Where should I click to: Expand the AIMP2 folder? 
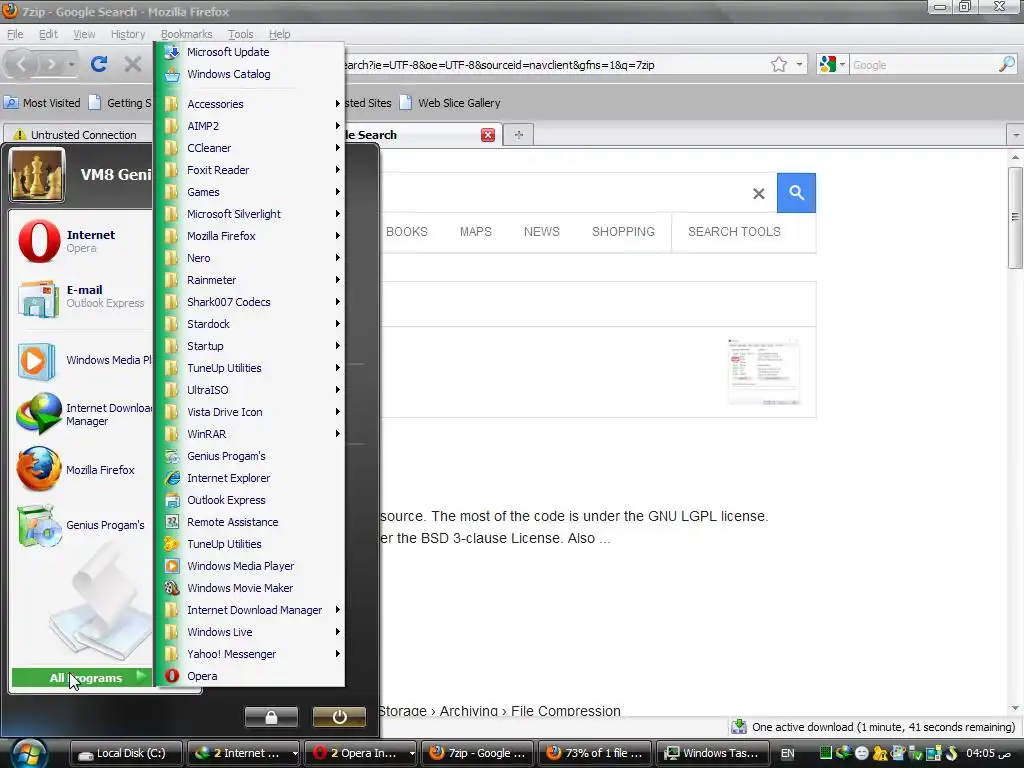coord(249,126)
